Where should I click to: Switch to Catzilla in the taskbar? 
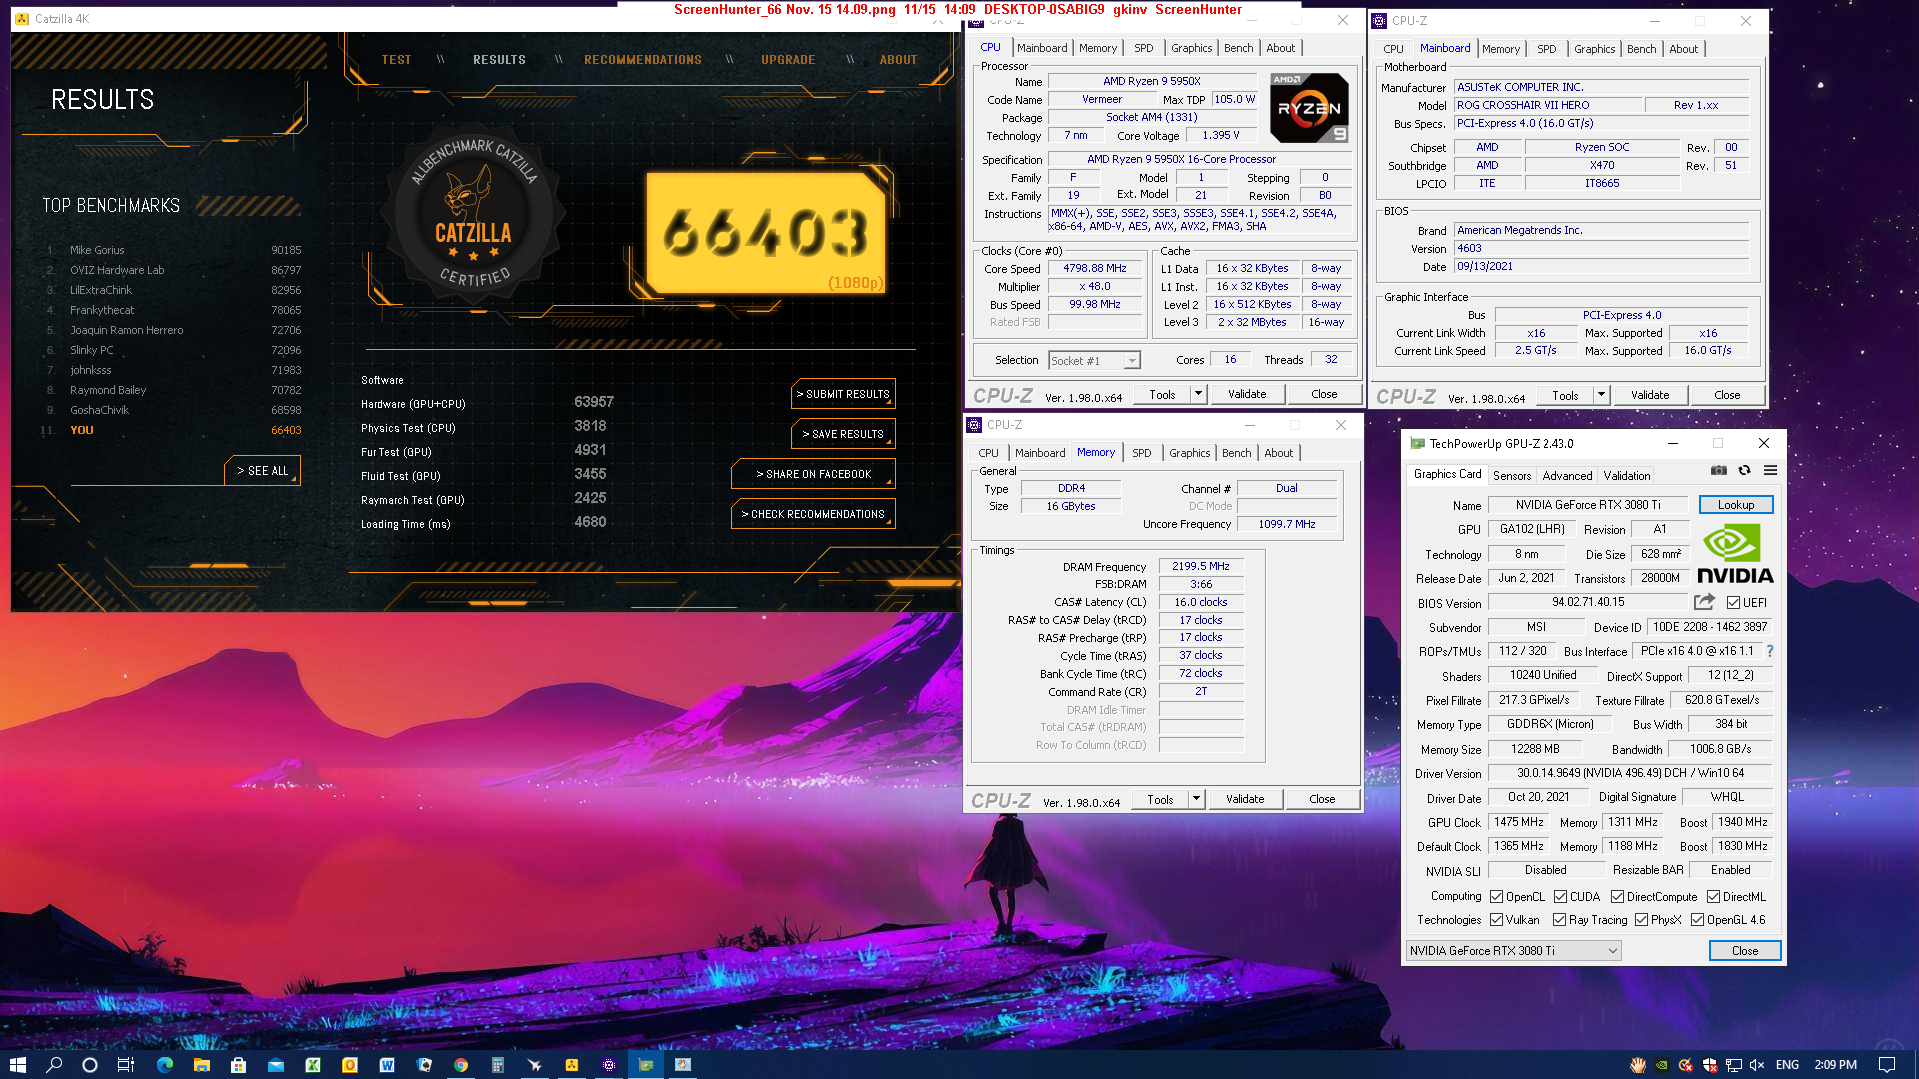pos(572,1065)
